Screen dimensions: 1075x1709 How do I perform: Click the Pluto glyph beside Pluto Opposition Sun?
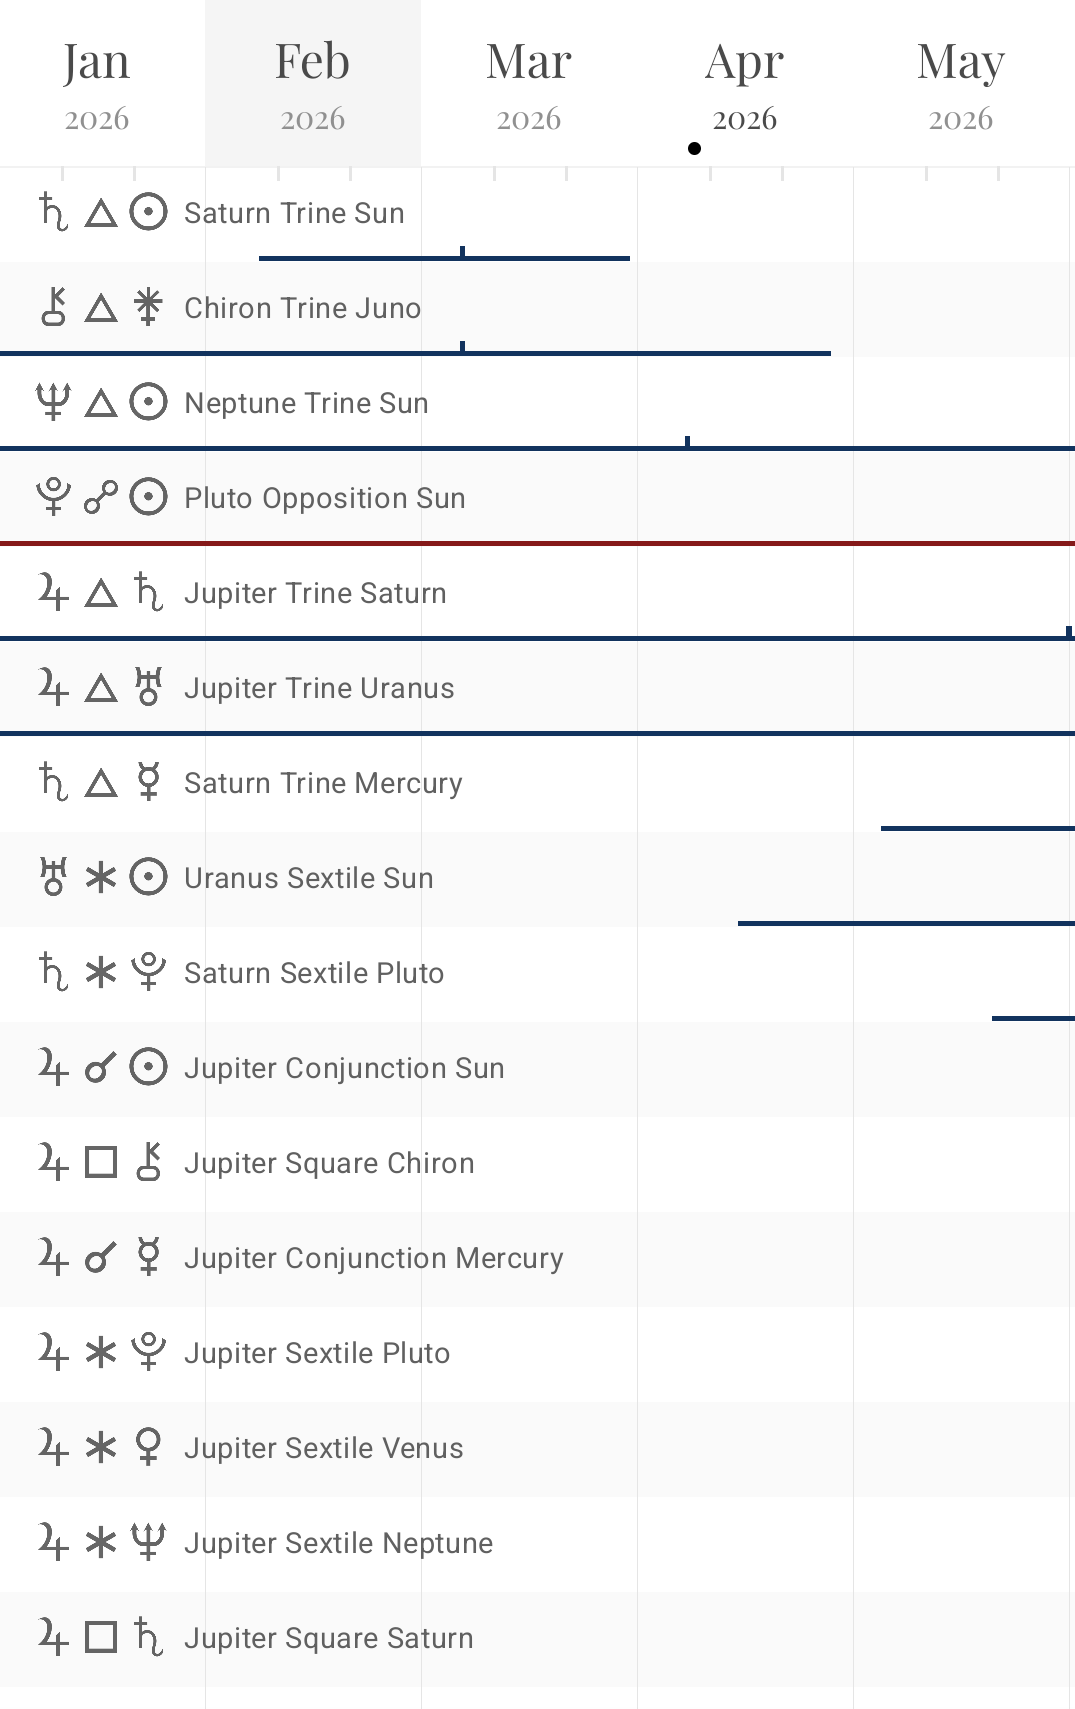pyautogui.click(x=53, y=497)
